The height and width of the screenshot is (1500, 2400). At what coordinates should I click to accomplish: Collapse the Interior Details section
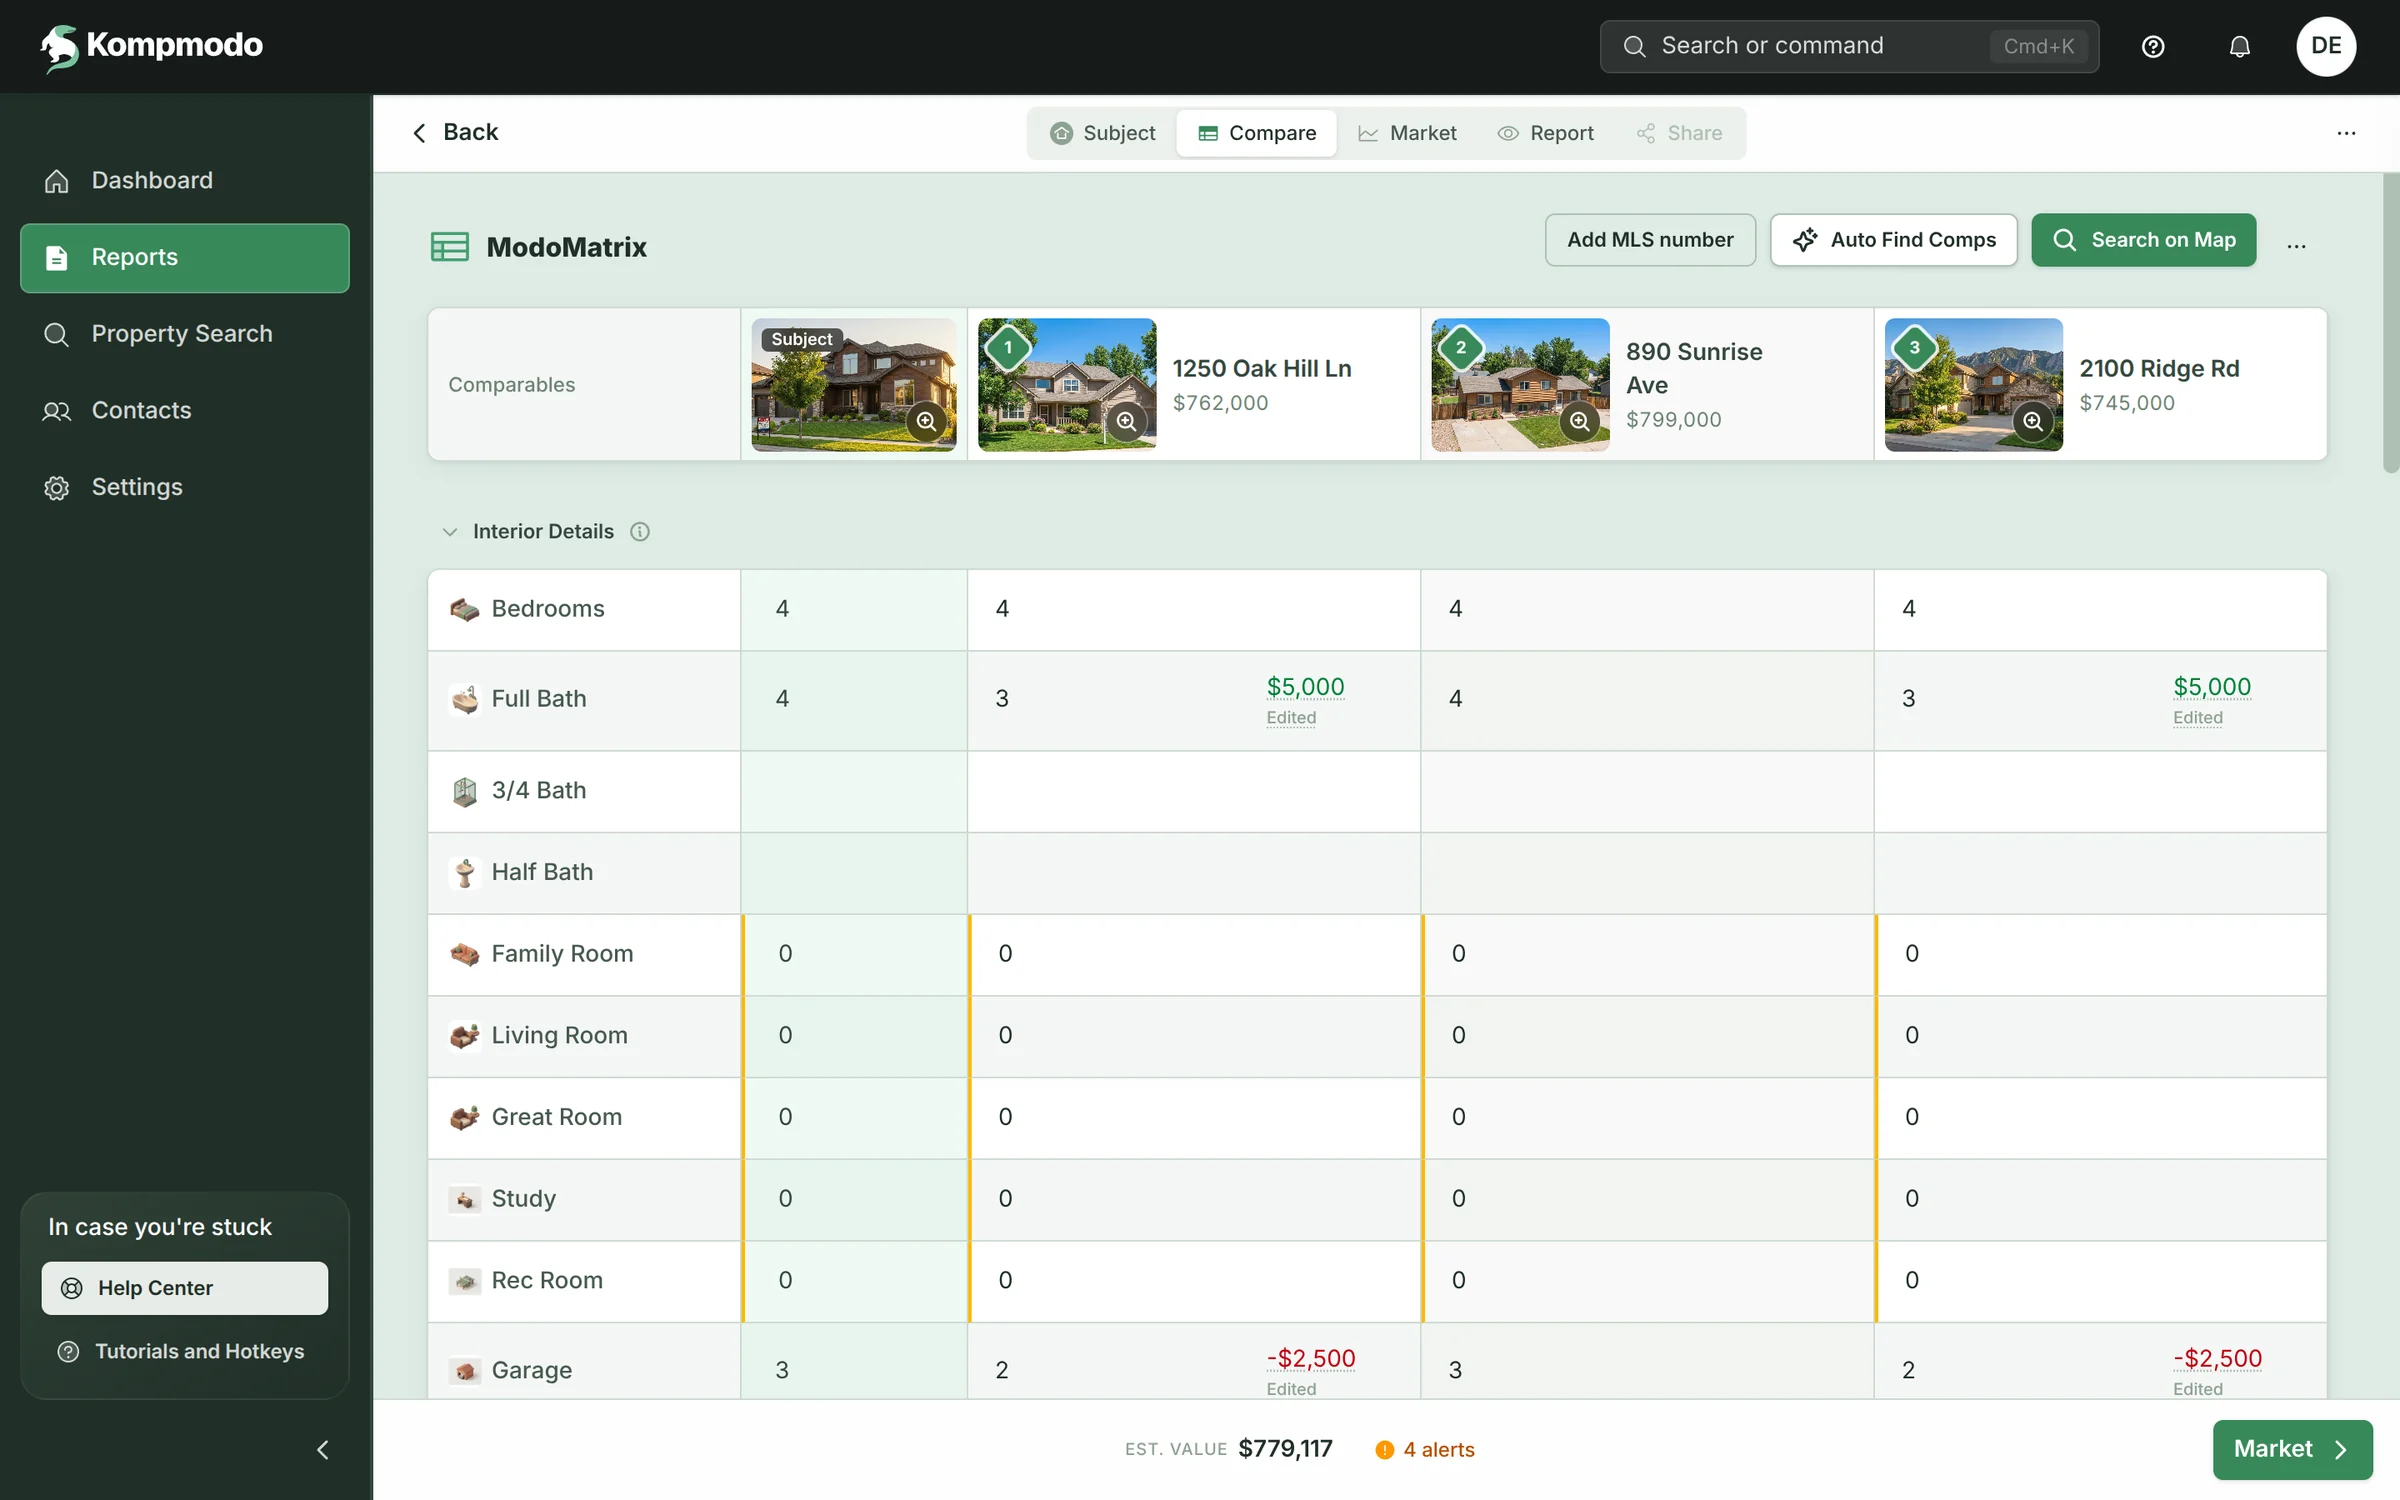tap(450, 532)
